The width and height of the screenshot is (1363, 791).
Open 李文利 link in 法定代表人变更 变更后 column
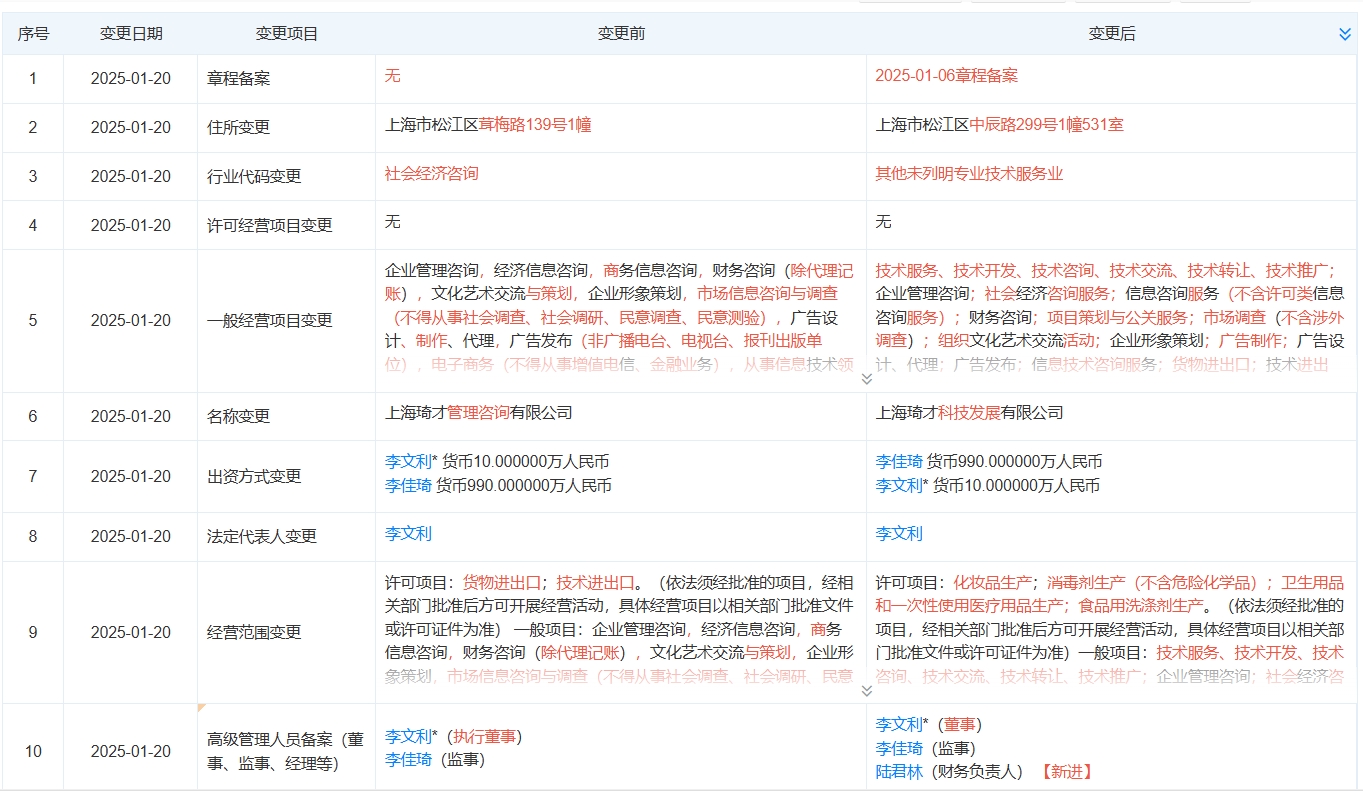coord(899,534)
